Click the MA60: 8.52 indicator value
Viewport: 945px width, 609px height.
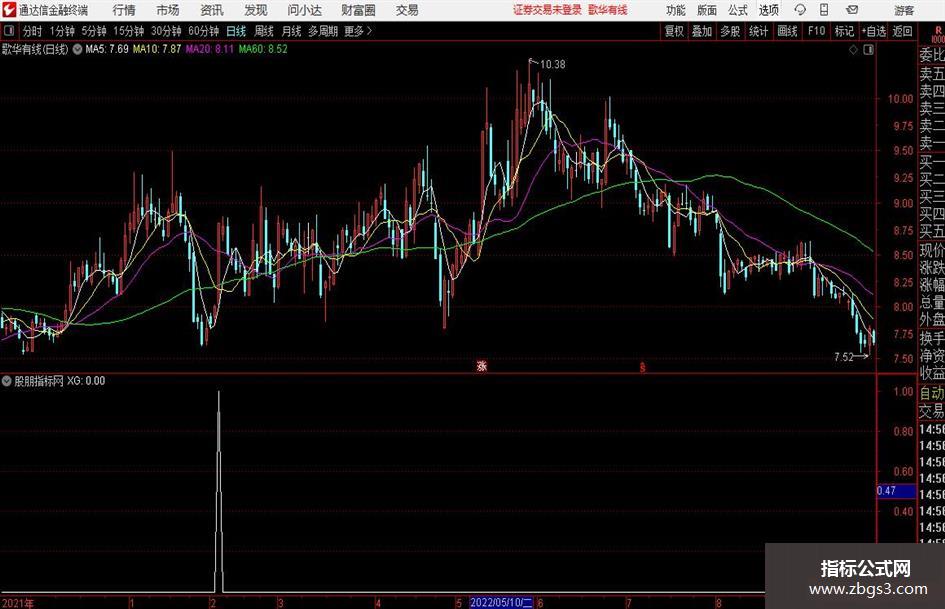[x=263, y=49]
